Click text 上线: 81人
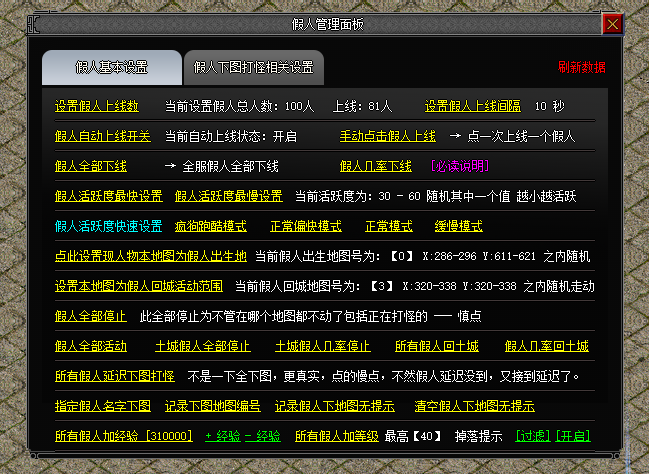This screenshot has height=474, width=649. (363, 106)
